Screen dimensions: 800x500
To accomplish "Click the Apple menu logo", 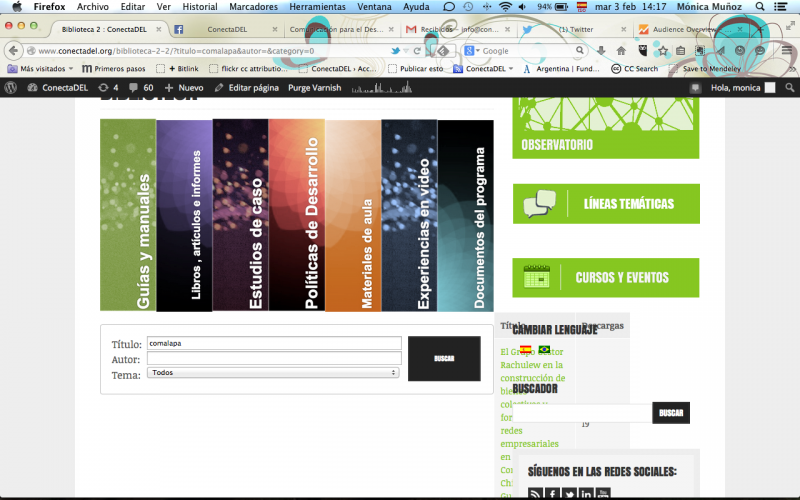I will [17, 7].
